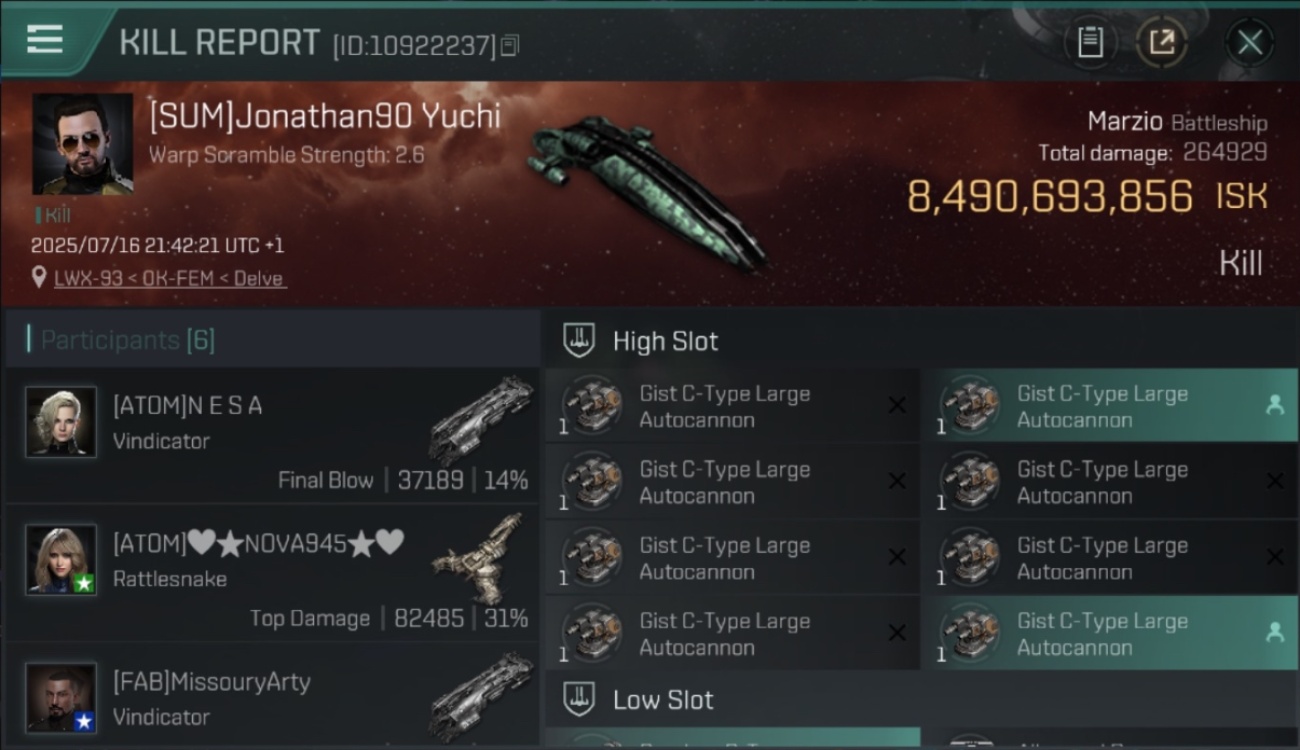Open NOVA945 participant portrait
The height and width of the screenshot is (750, 1300).
click(x=61, y=560)
